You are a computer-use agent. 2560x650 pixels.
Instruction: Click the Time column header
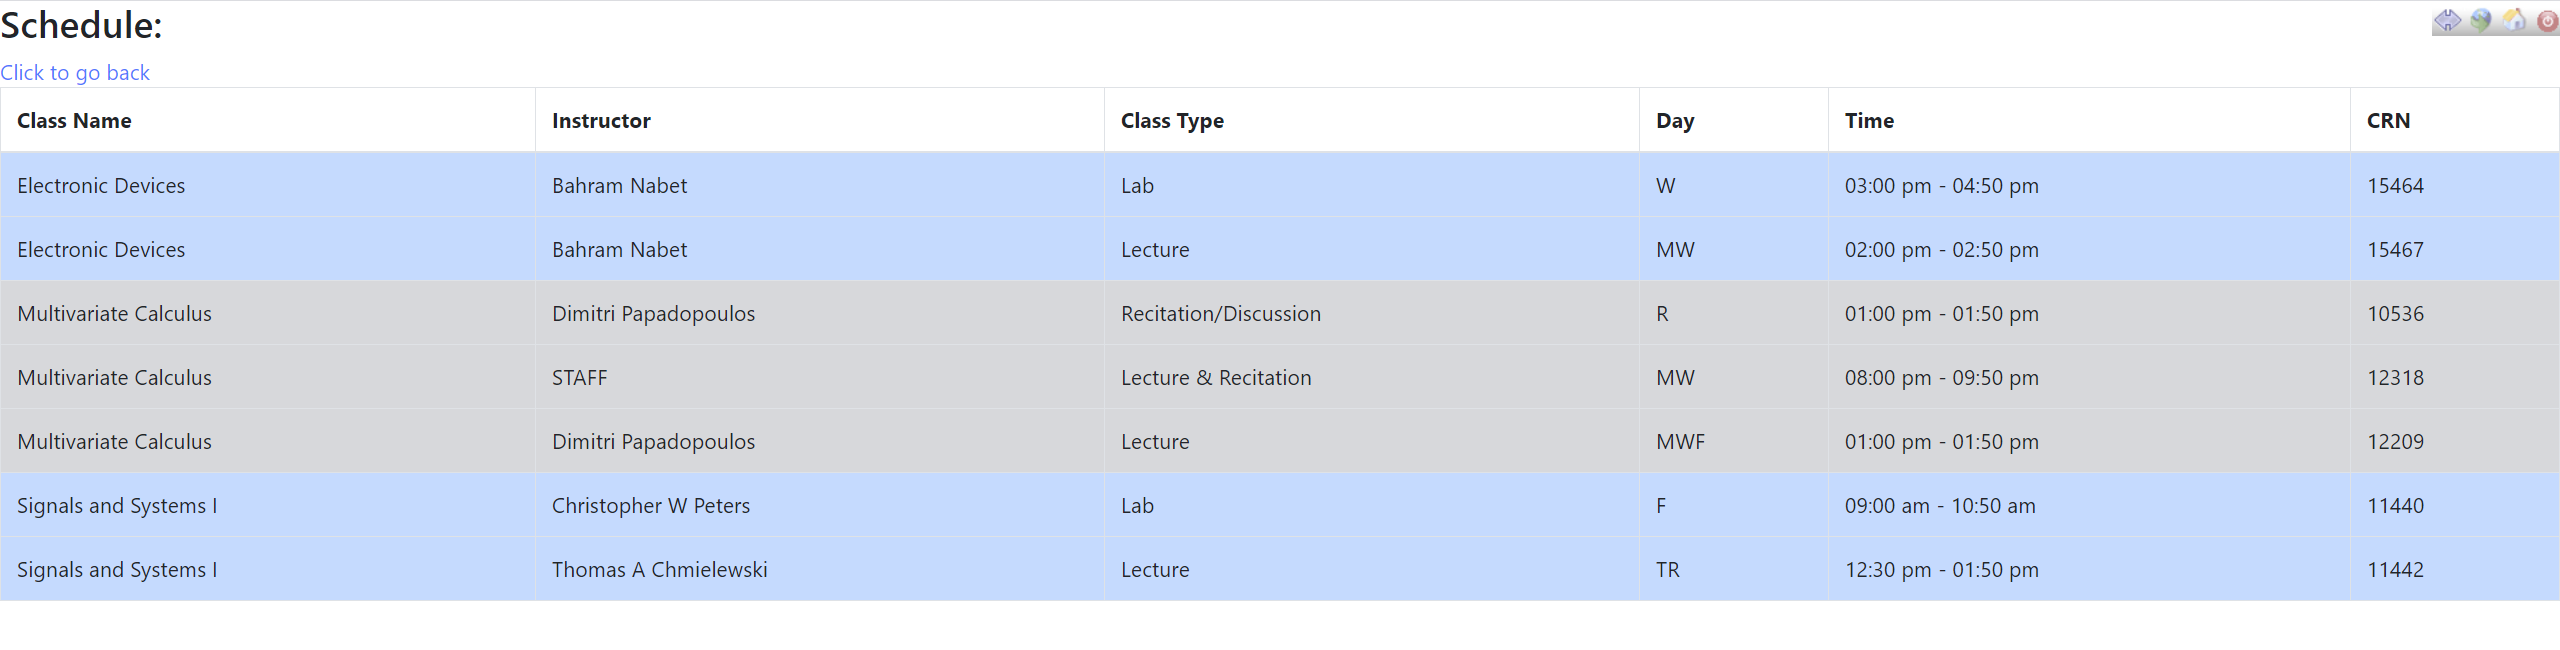point(1869,121)
